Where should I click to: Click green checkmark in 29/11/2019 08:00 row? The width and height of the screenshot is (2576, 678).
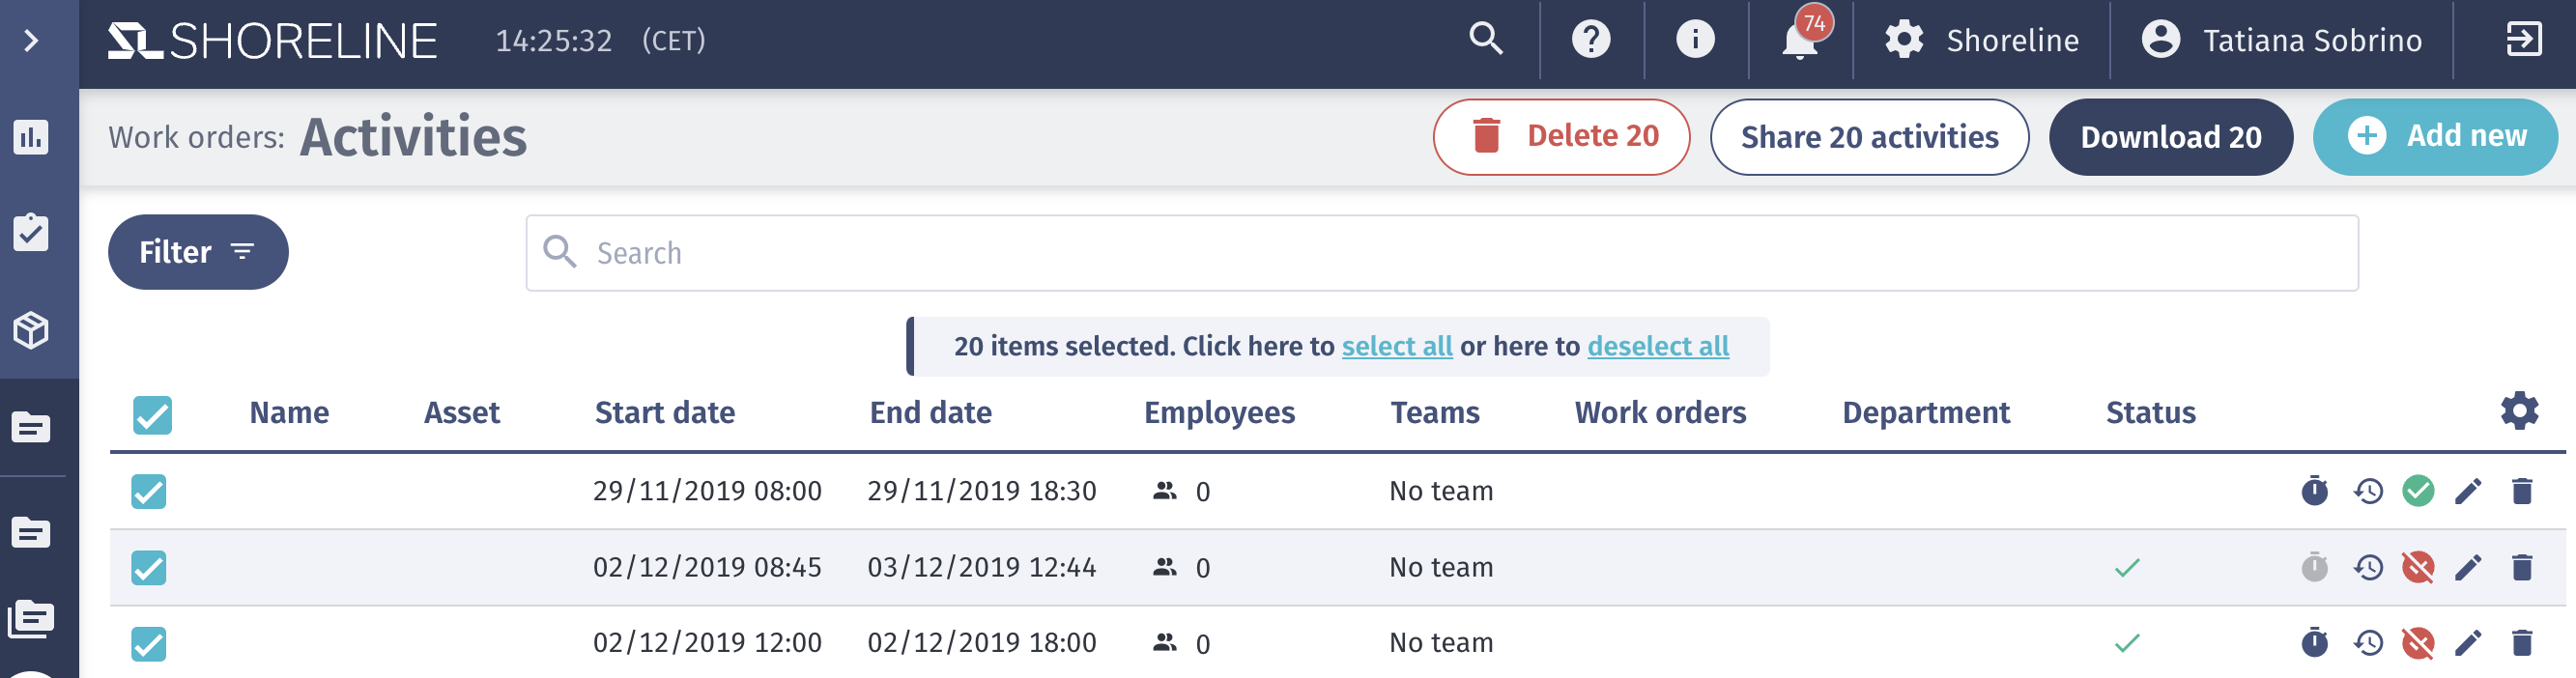pos(2417,491)
